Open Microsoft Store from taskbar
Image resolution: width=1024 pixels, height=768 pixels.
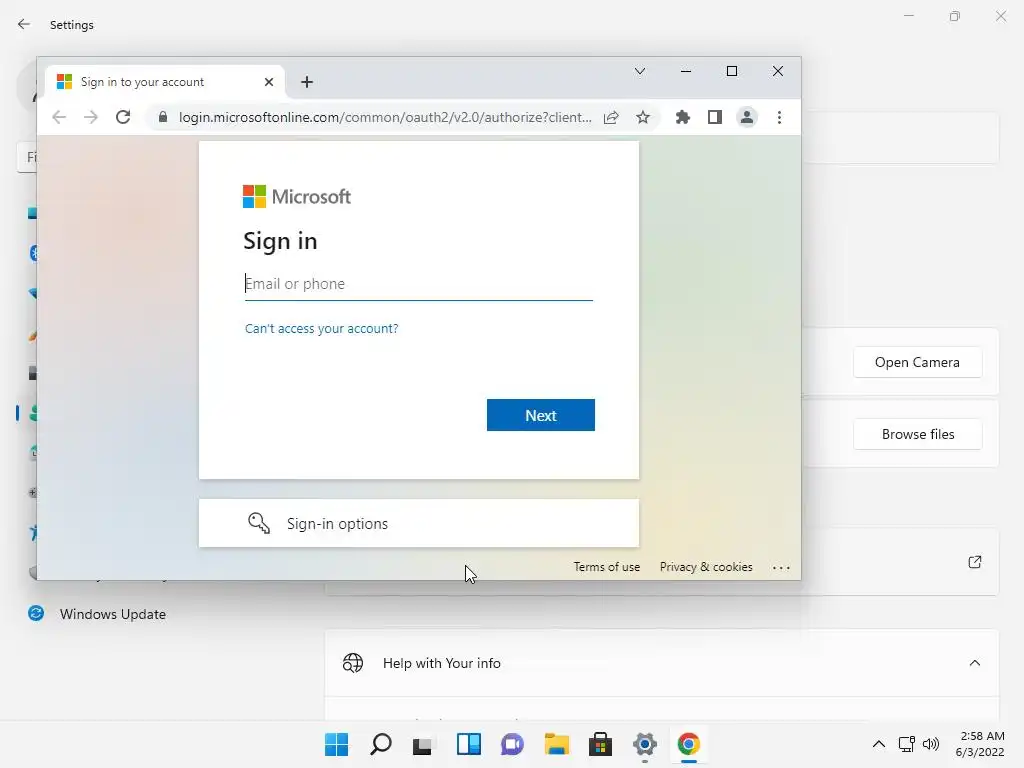point(600,744)
